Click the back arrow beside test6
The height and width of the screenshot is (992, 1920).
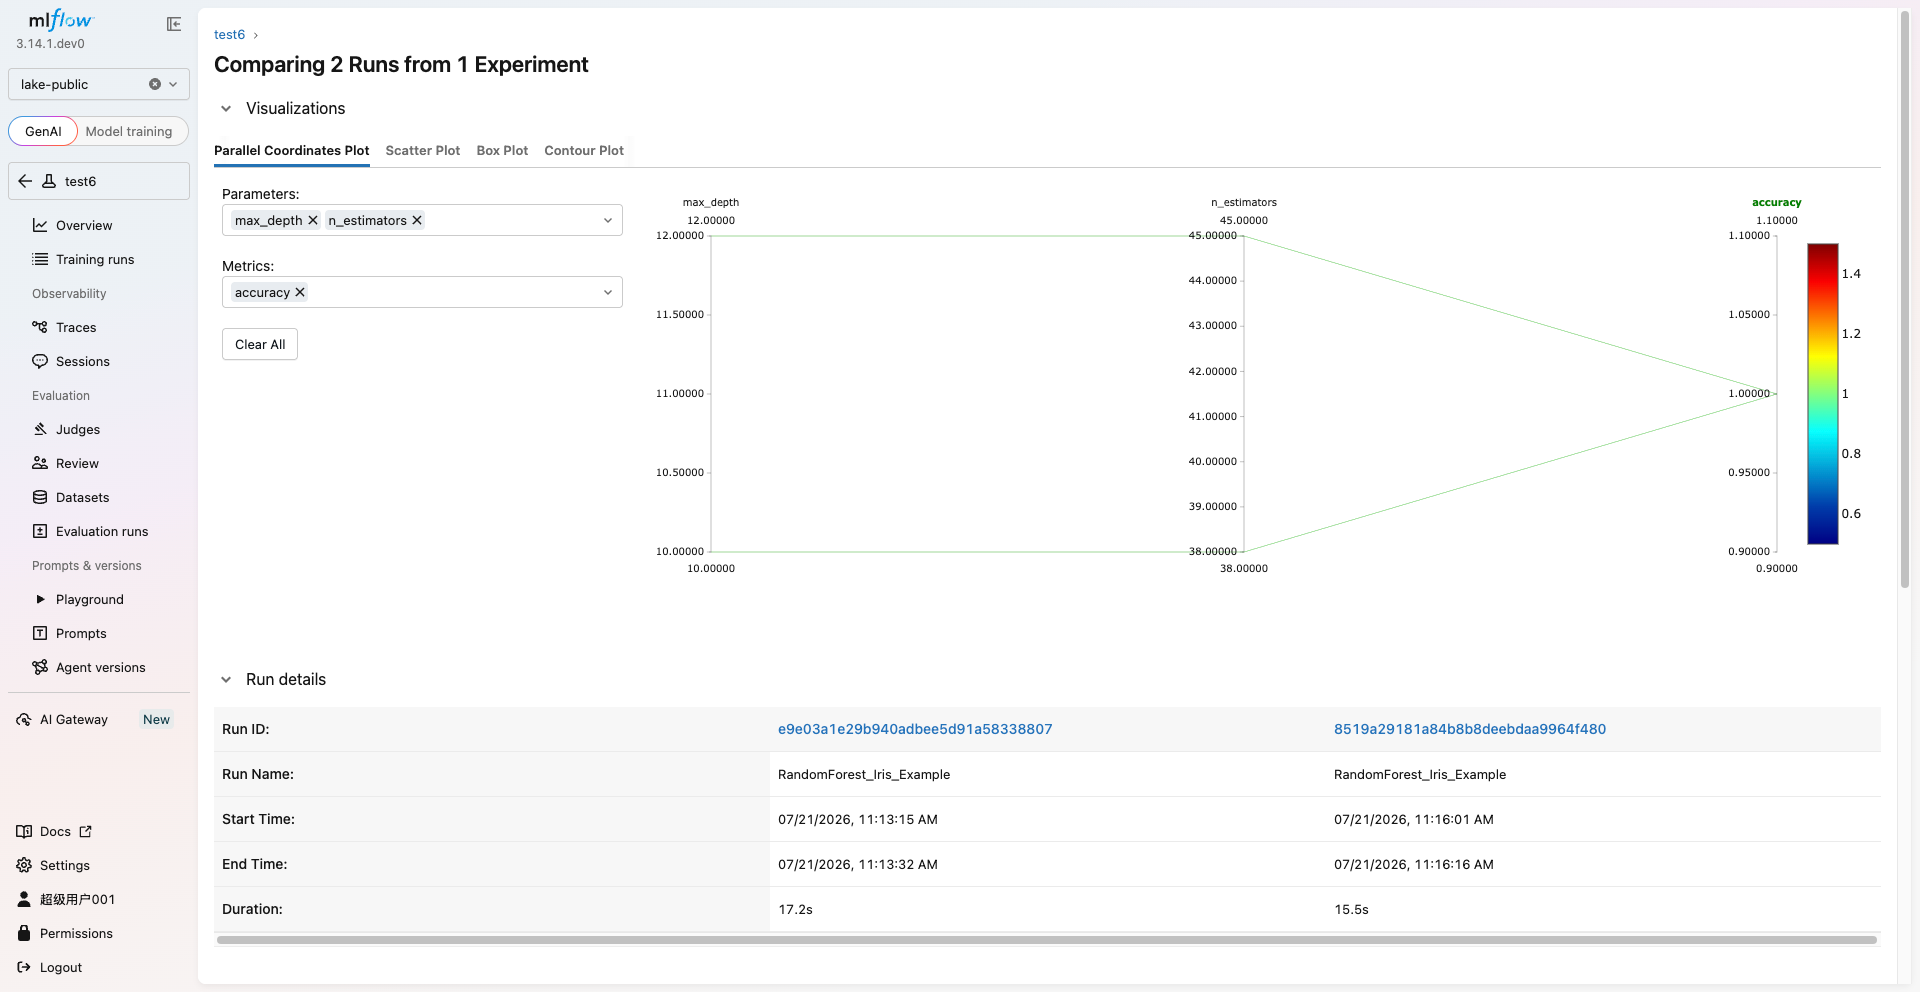coord(25,181)
